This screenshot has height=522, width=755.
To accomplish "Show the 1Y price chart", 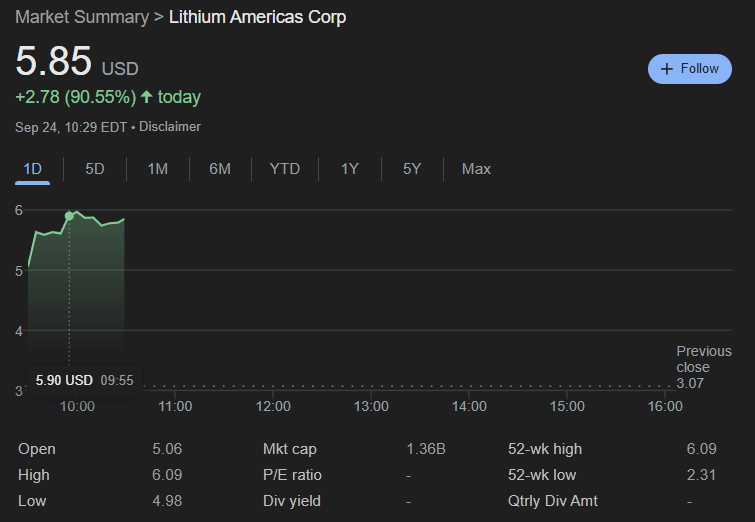I will (350, 169).
